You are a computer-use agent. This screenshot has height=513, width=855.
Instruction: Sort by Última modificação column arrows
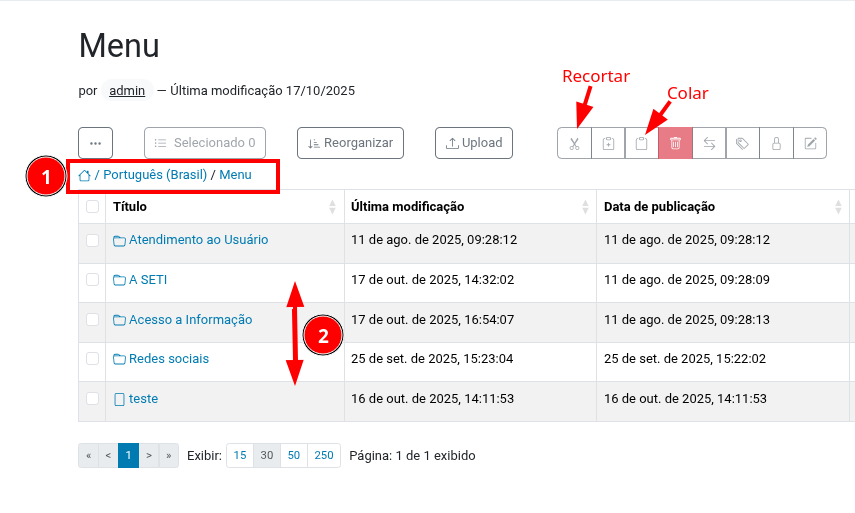pos(585,207)
